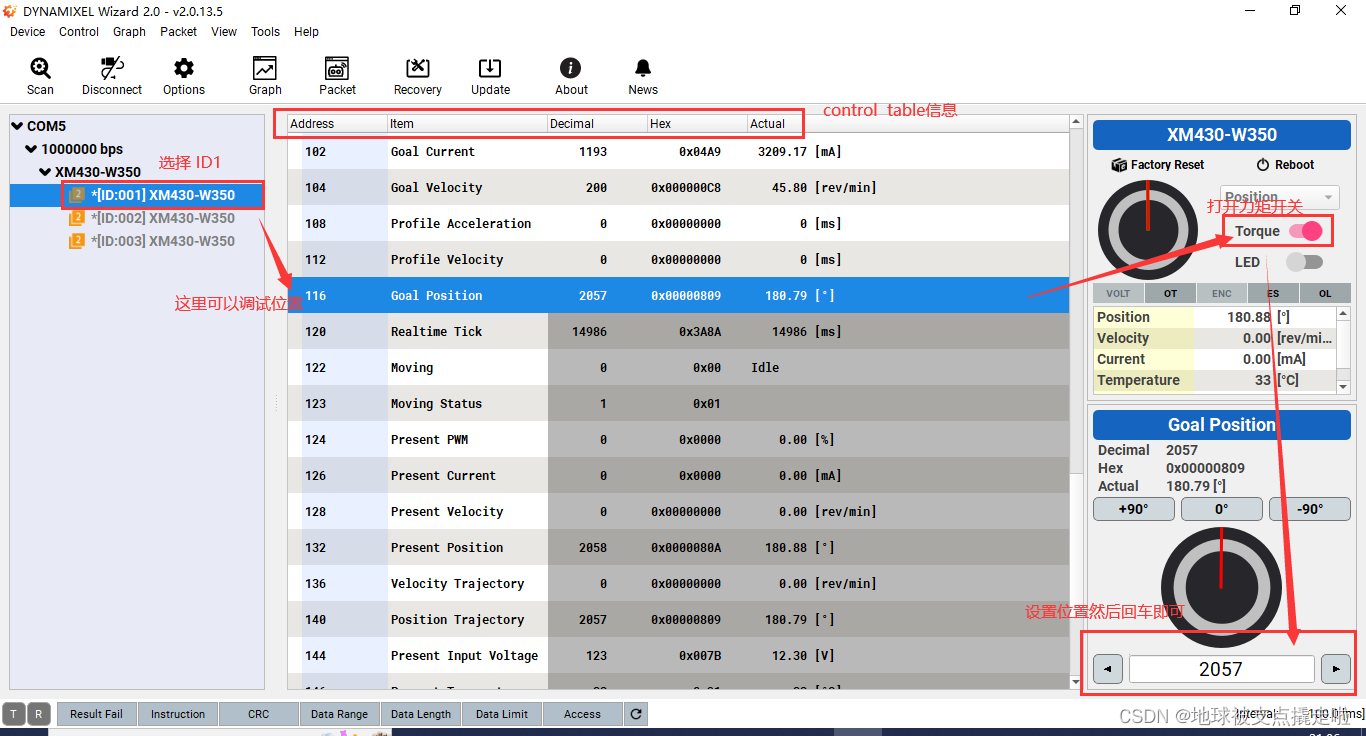Open the Tools menu
The image size is (1366, 736).
265,32
